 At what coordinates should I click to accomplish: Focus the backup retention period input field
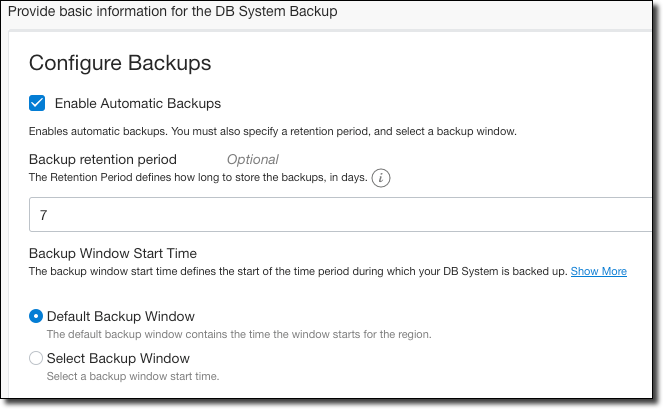(x=340, y=215)
